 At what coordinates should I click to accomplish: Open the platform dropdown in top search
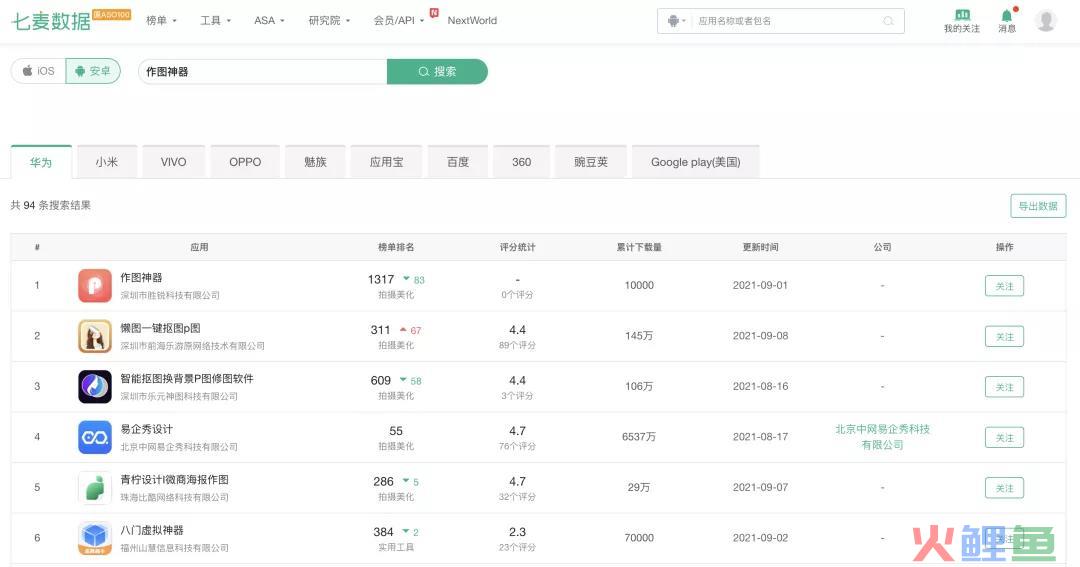676,21
